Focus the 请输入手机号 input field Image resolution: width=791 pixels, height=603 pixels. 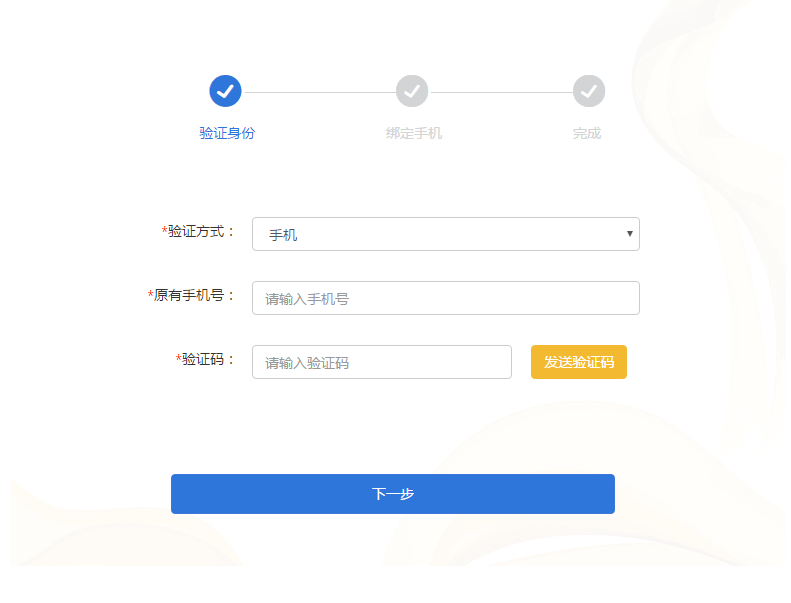tap(446, 298)
